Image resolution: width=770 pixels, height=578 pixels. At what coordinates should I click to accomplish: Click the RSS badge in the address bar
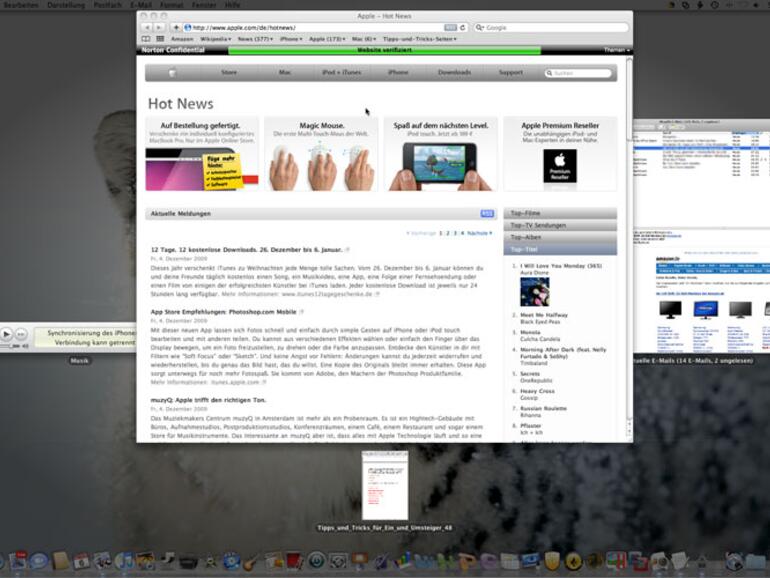tap(450, 28)
